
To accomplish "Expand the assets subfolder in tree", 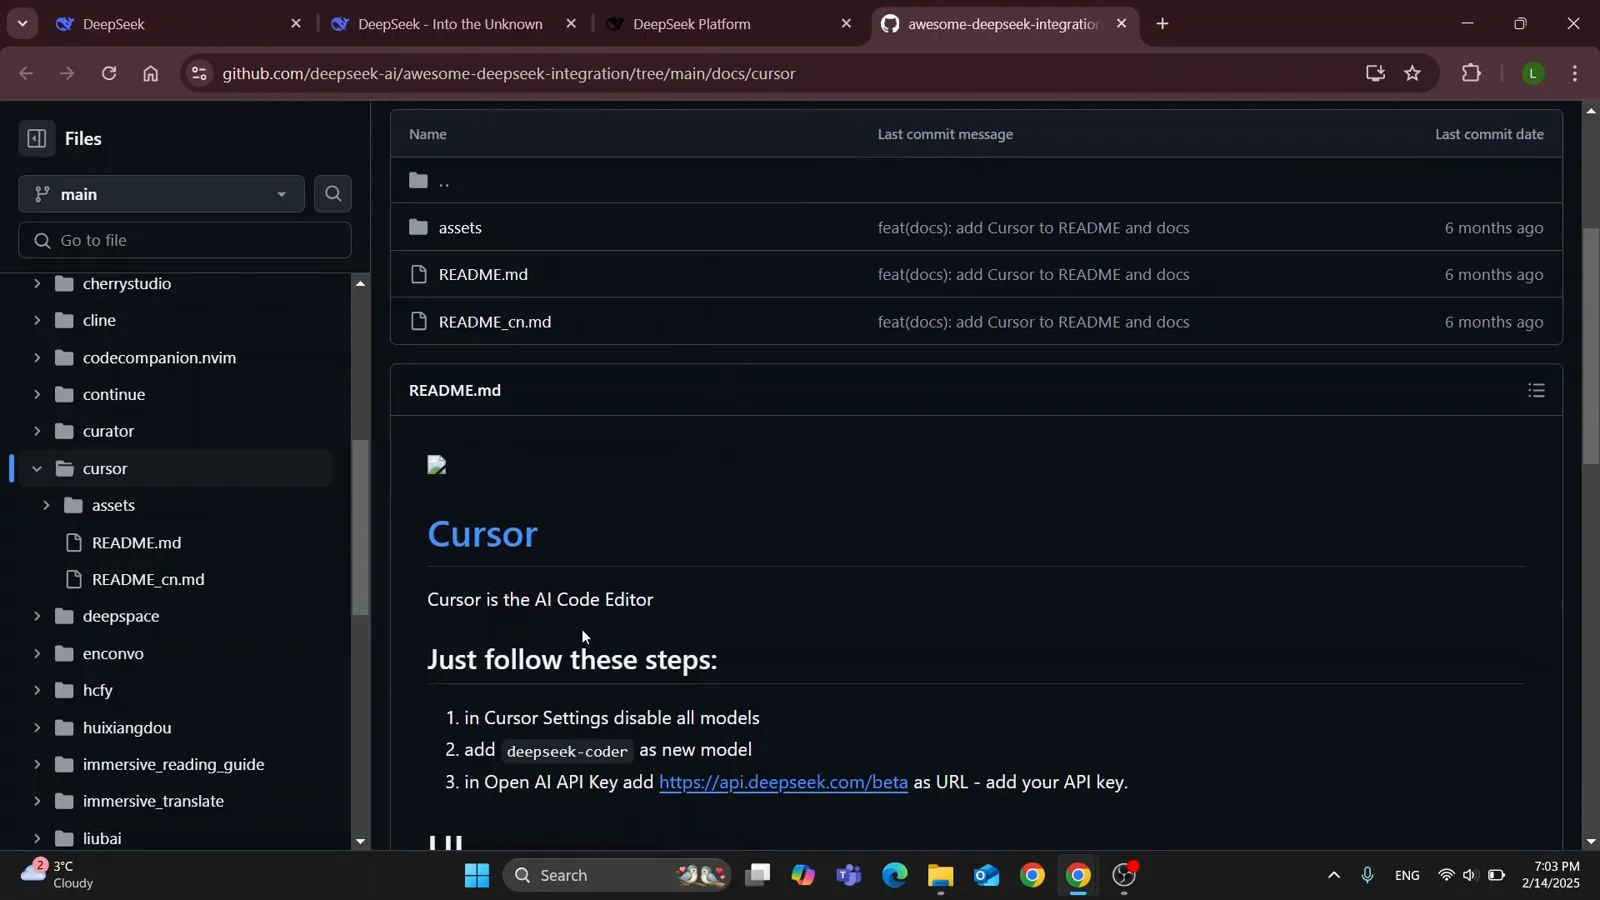I will [x=46, y=506].
